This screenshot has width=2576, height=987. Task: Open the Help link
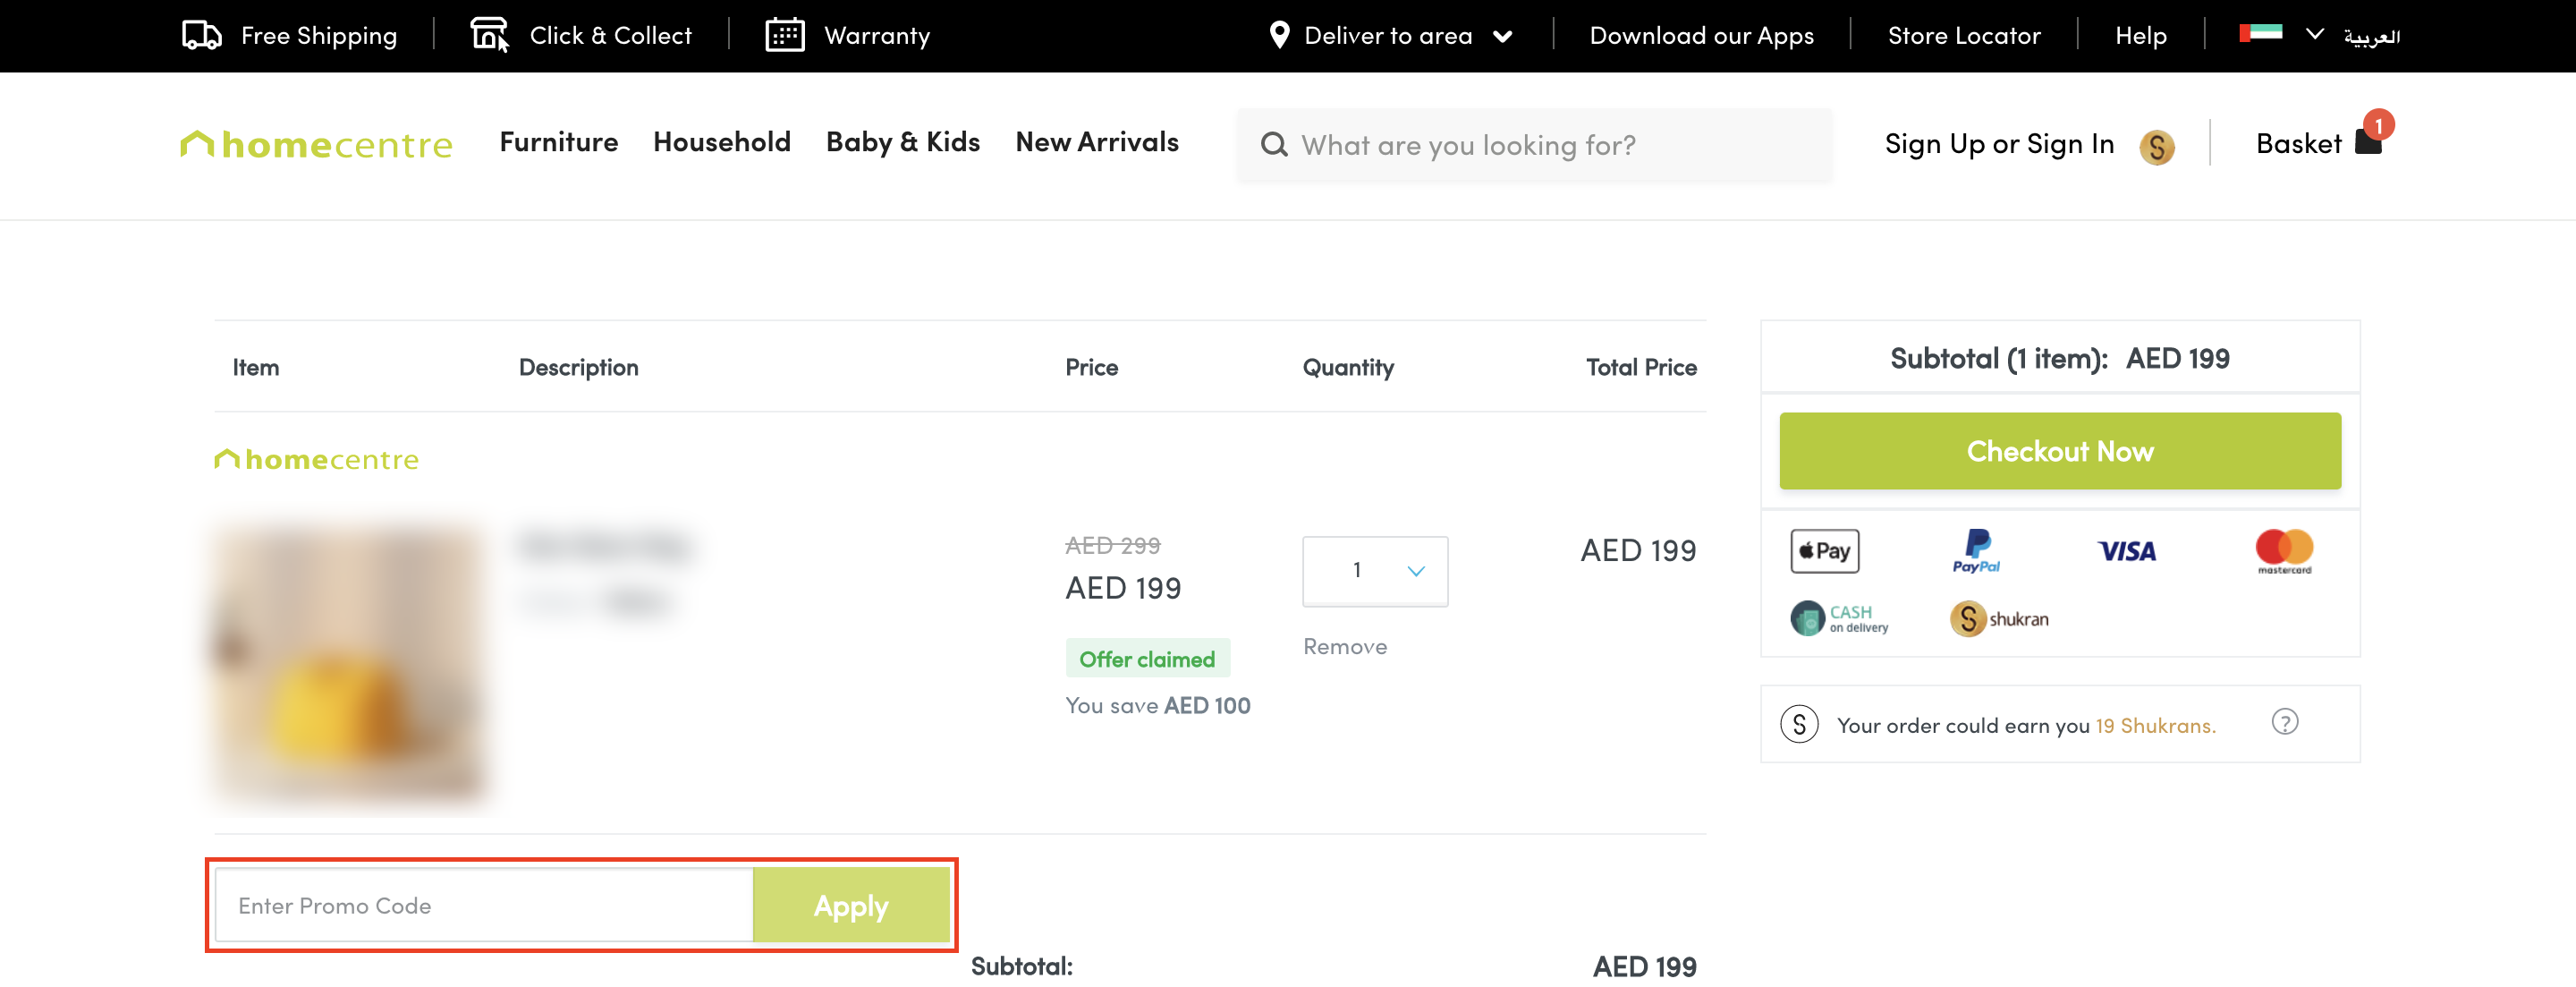(2141, 36)
